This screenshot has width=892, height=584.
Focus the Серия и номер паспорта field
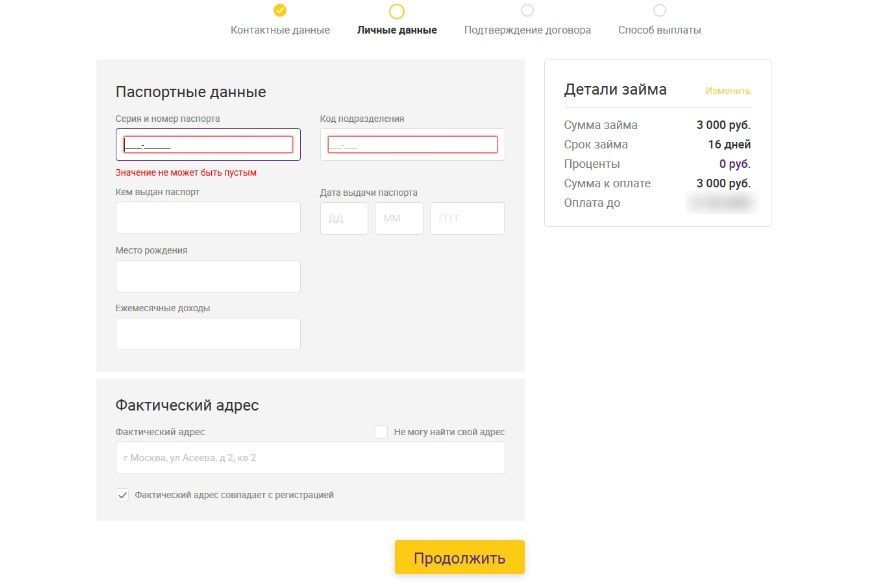click(208, 145)
